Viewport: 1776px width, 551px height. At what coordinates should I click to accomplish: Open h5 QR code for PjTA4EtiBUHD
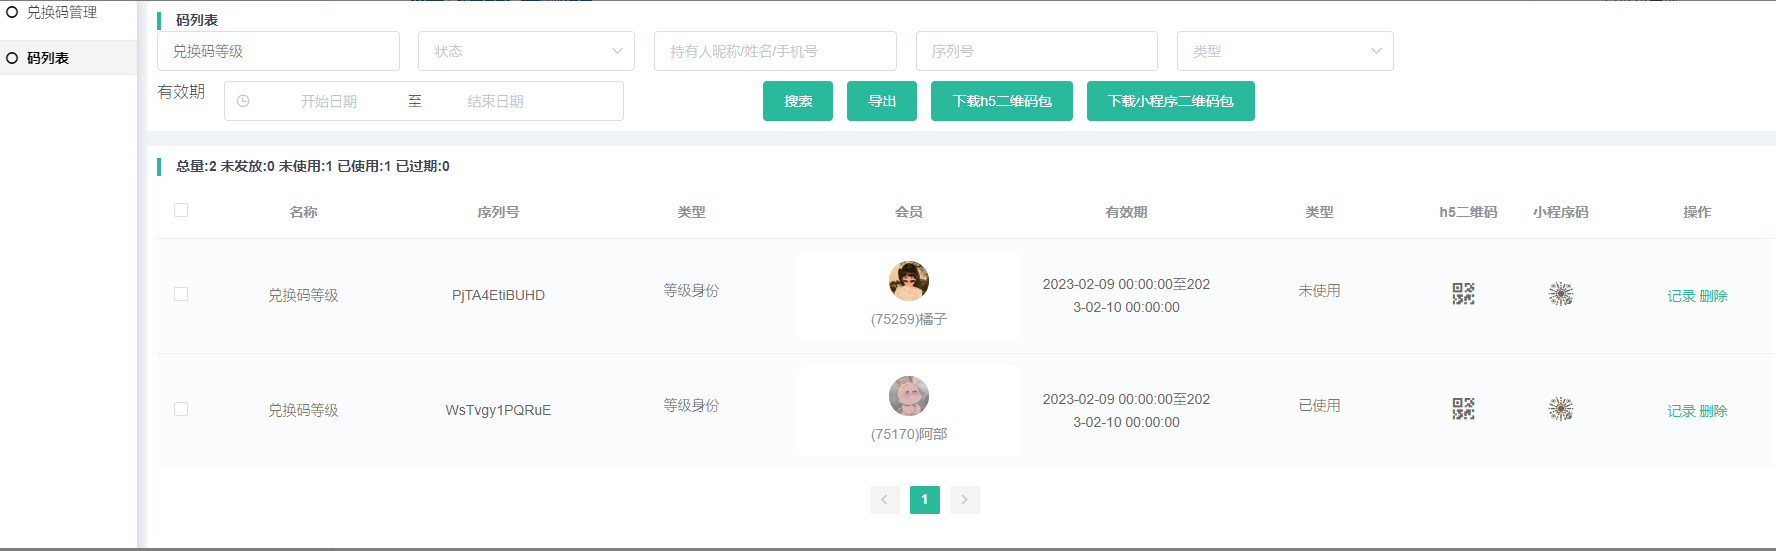(x=1463, y=294)
